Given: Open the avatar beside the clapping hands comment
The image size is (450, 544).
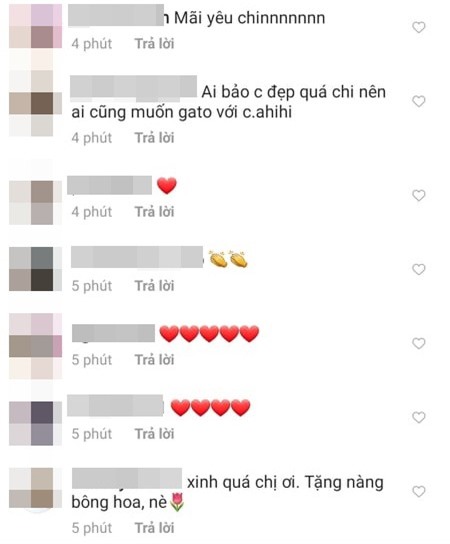Looking at the screenshot, I should tap(35, 269).
